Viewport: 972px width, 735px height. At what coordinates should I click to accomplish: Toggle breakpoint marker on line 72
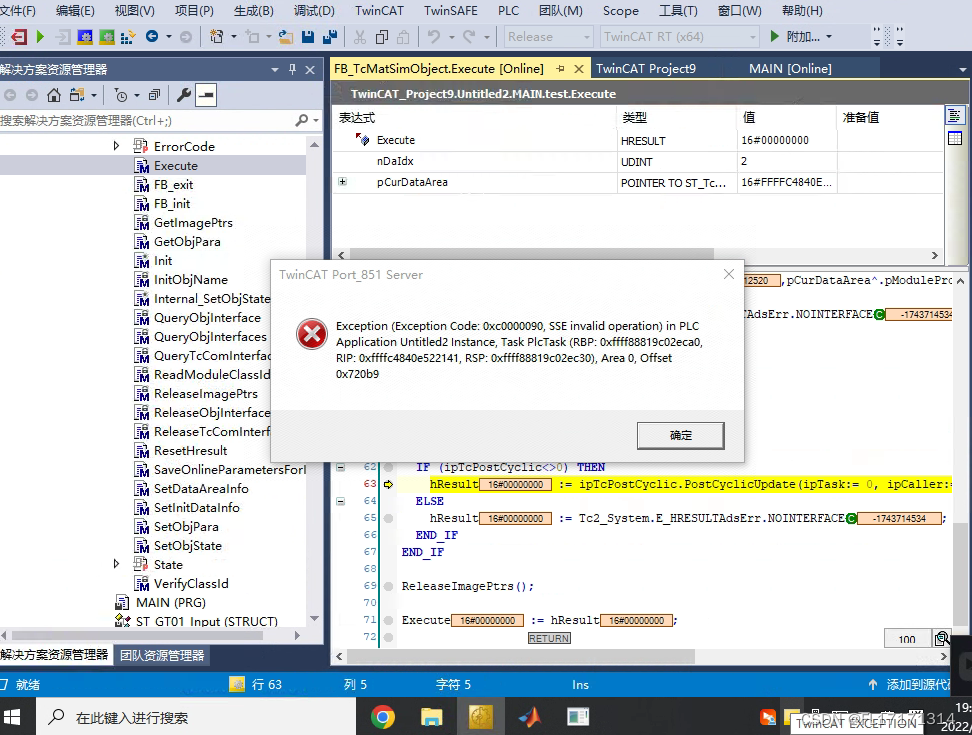(x=388, y=637)
